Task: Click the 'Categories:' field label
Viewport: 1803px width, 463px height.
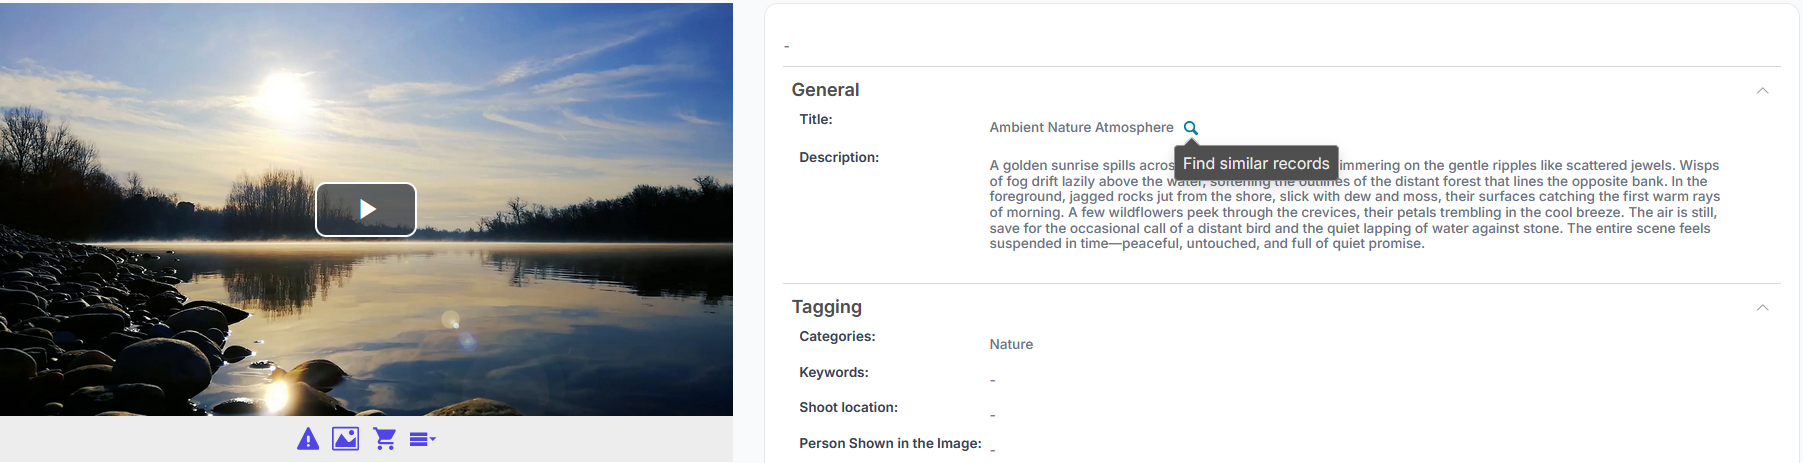Action: tap(837, 337)
